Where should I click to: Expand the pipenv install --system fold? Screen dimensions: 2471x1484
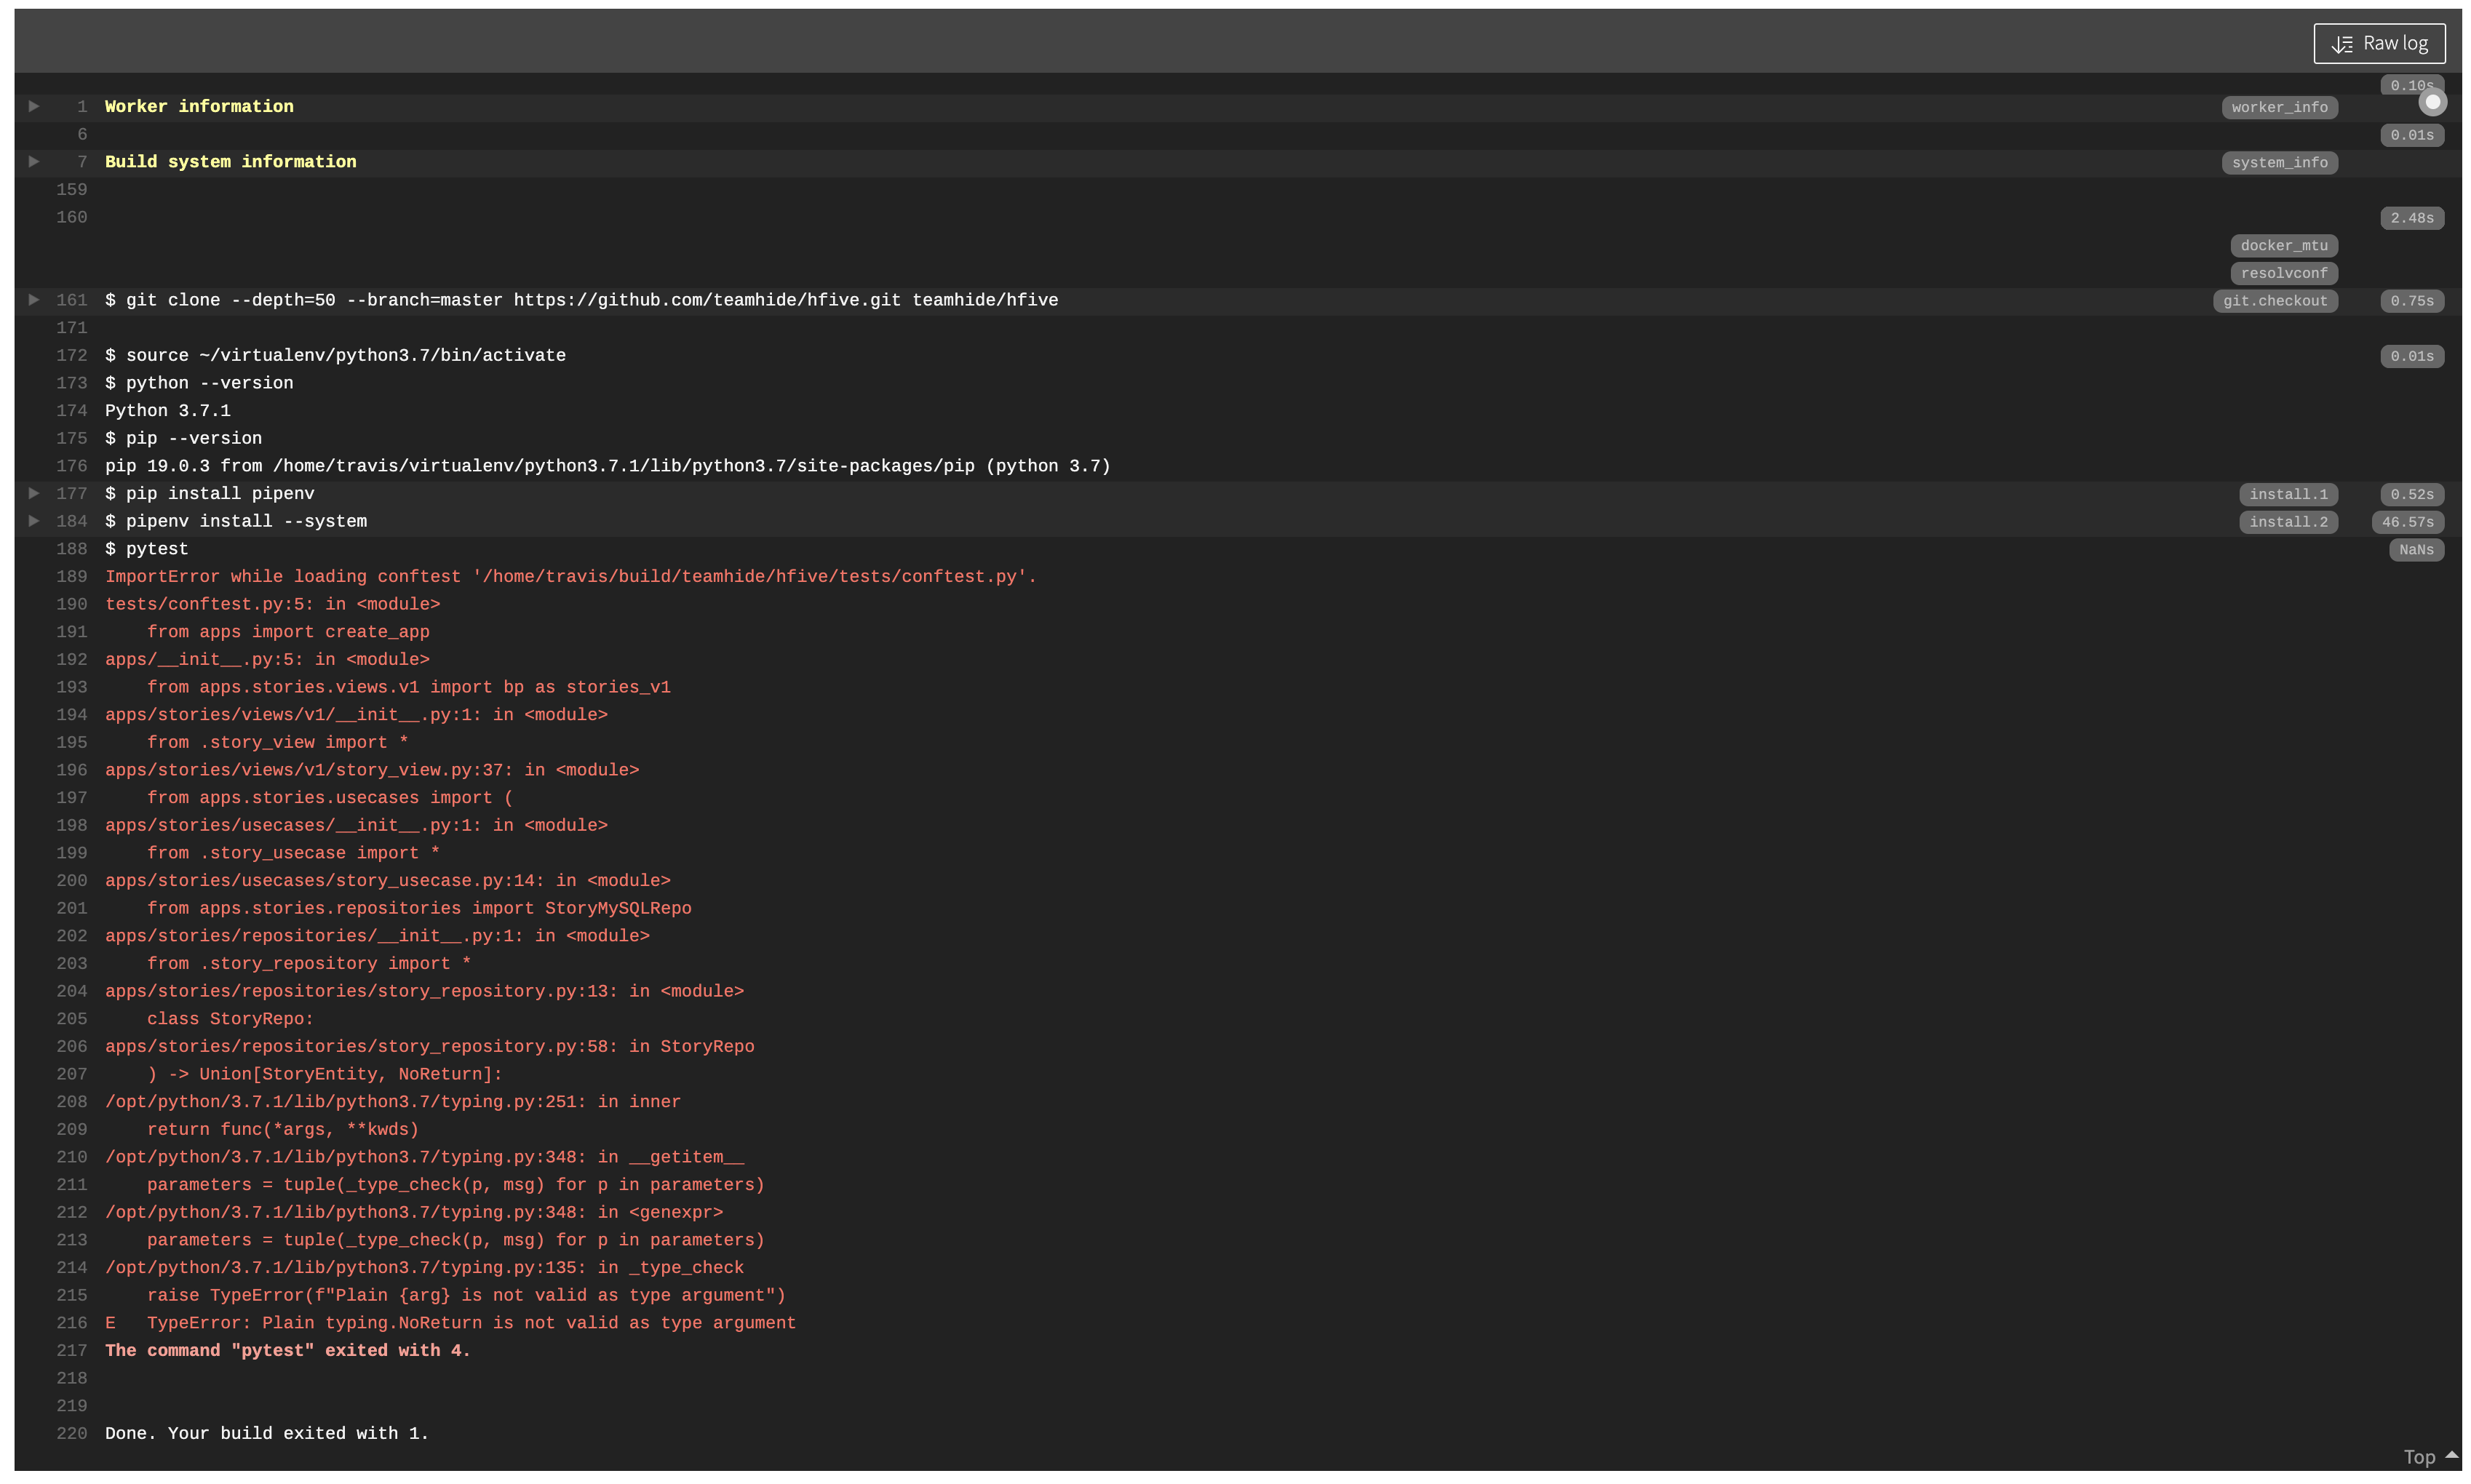(34, 521)
